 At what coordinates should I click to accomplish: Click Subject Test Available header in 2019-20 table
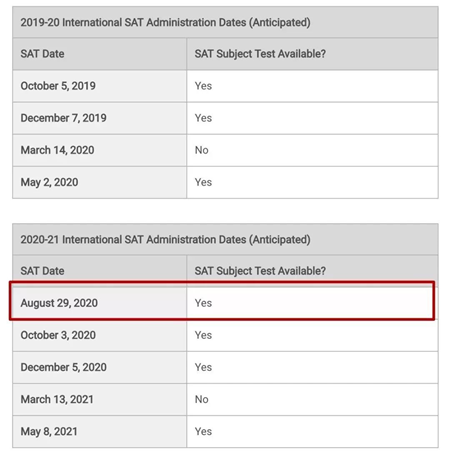(260, 54)
